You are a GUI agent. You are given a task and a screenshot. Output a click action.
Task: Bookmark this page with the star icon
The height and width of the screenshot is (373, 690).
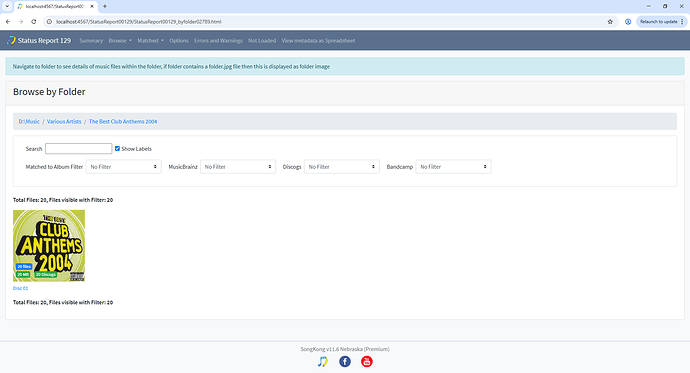coord(610,22)
